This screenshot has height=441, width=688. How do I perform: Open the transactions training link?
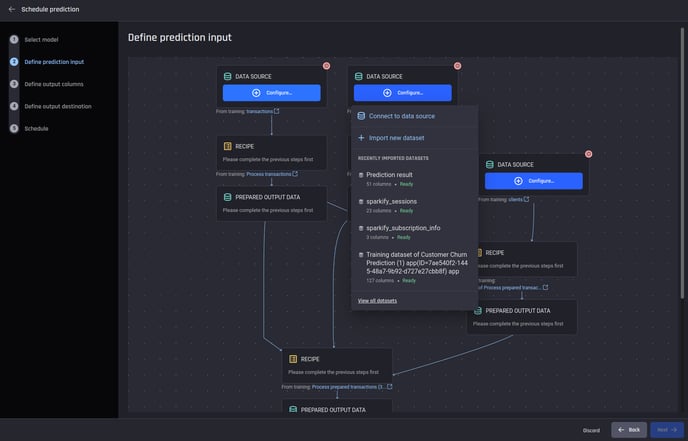[x=259, y=111]
